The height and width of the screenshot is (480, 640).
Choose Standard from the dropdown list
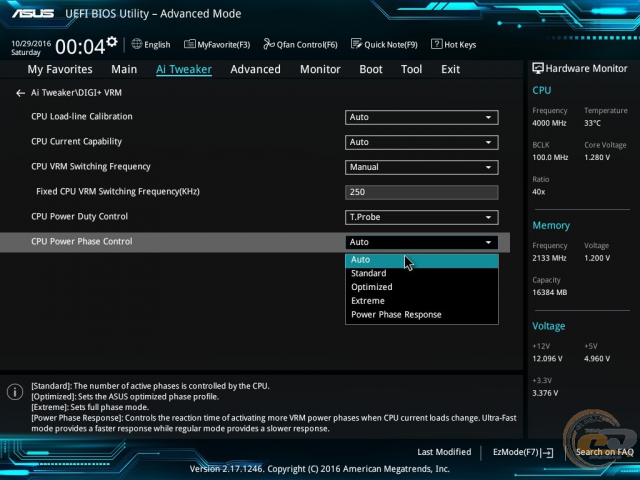click(x=422, y=273)
